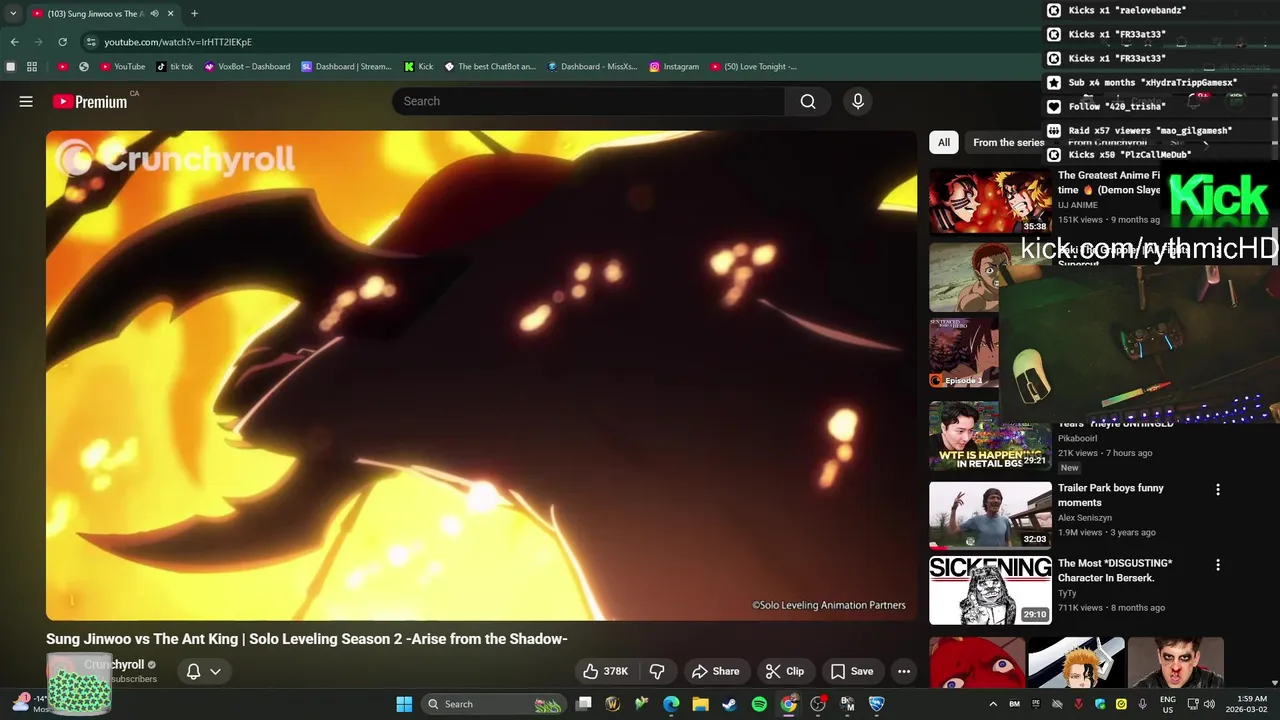Open File Explorer from the taskbar
This screenshot has width=1280, height=720.
point(701,704)
